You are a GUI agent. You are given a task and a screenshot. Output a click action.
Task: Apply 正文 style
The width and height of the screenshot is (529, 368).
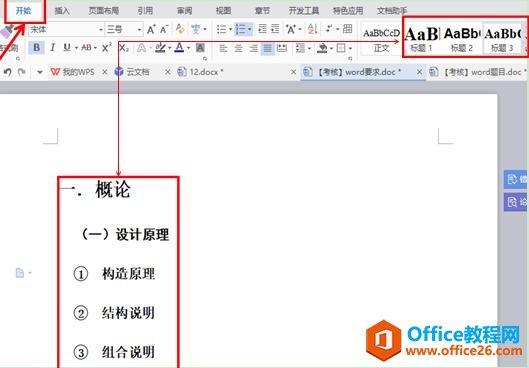tap(381, 40)
